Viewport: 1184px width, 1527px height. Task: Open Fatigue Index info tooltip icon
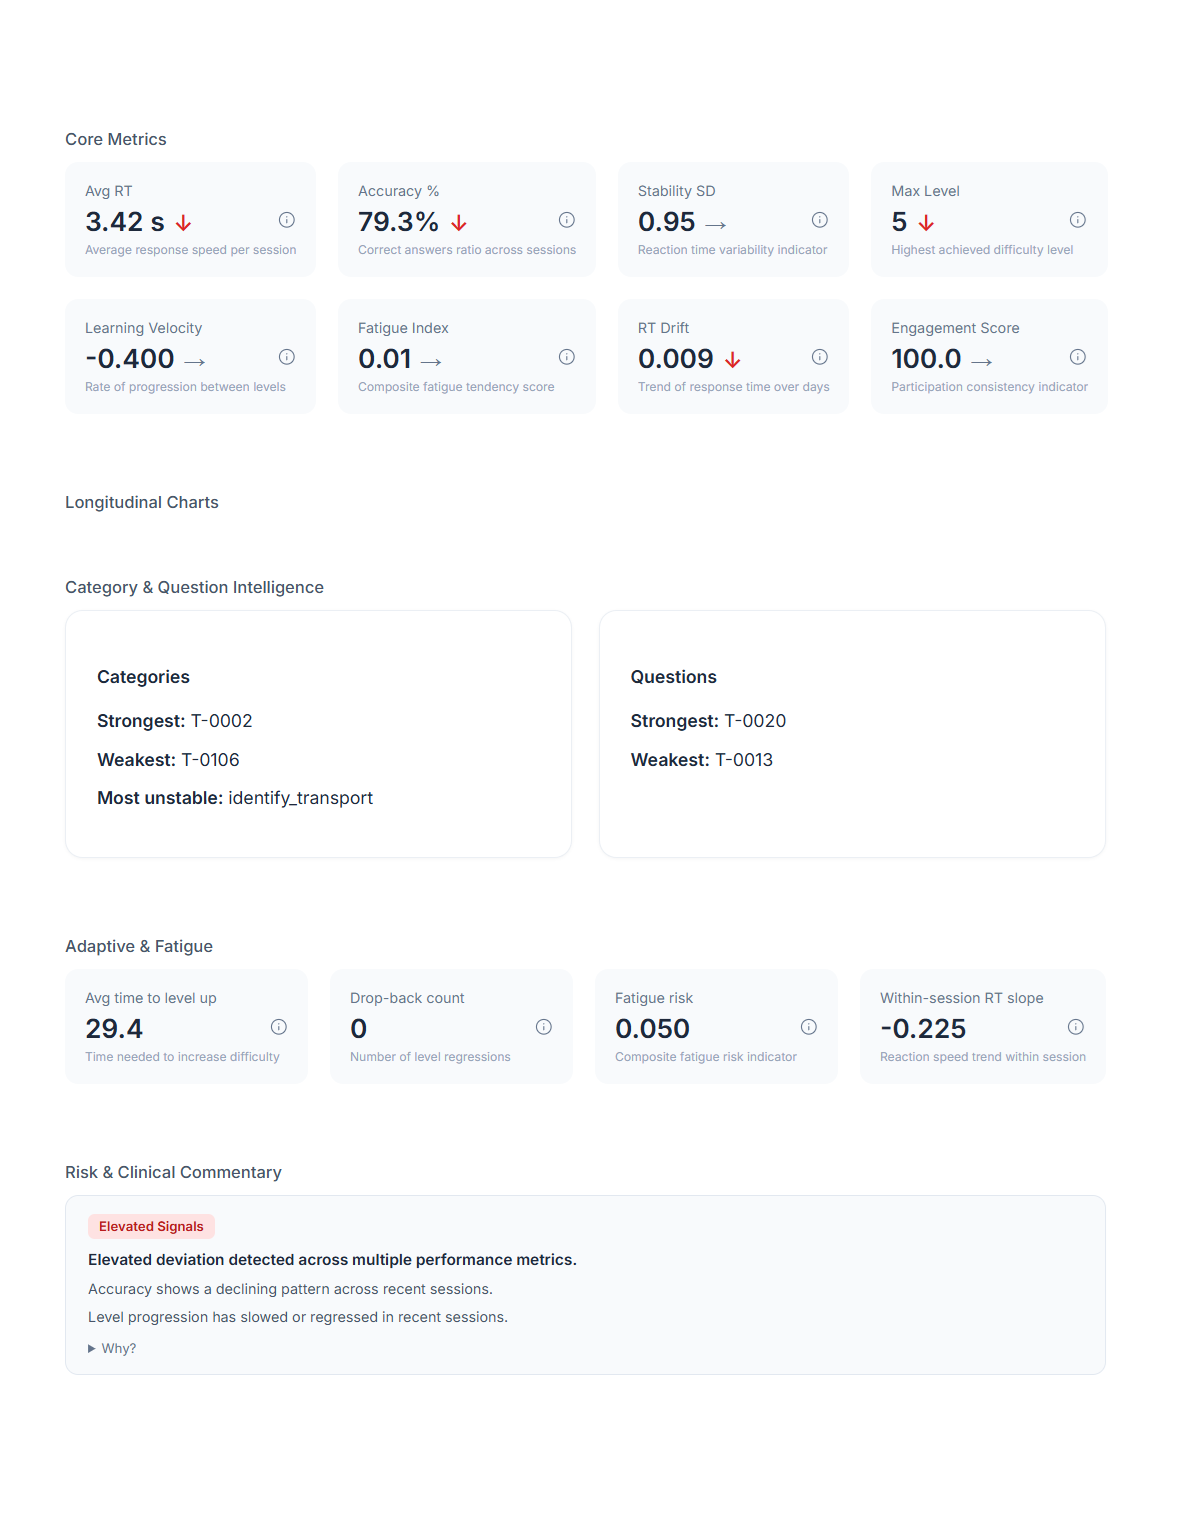point(566,357)
